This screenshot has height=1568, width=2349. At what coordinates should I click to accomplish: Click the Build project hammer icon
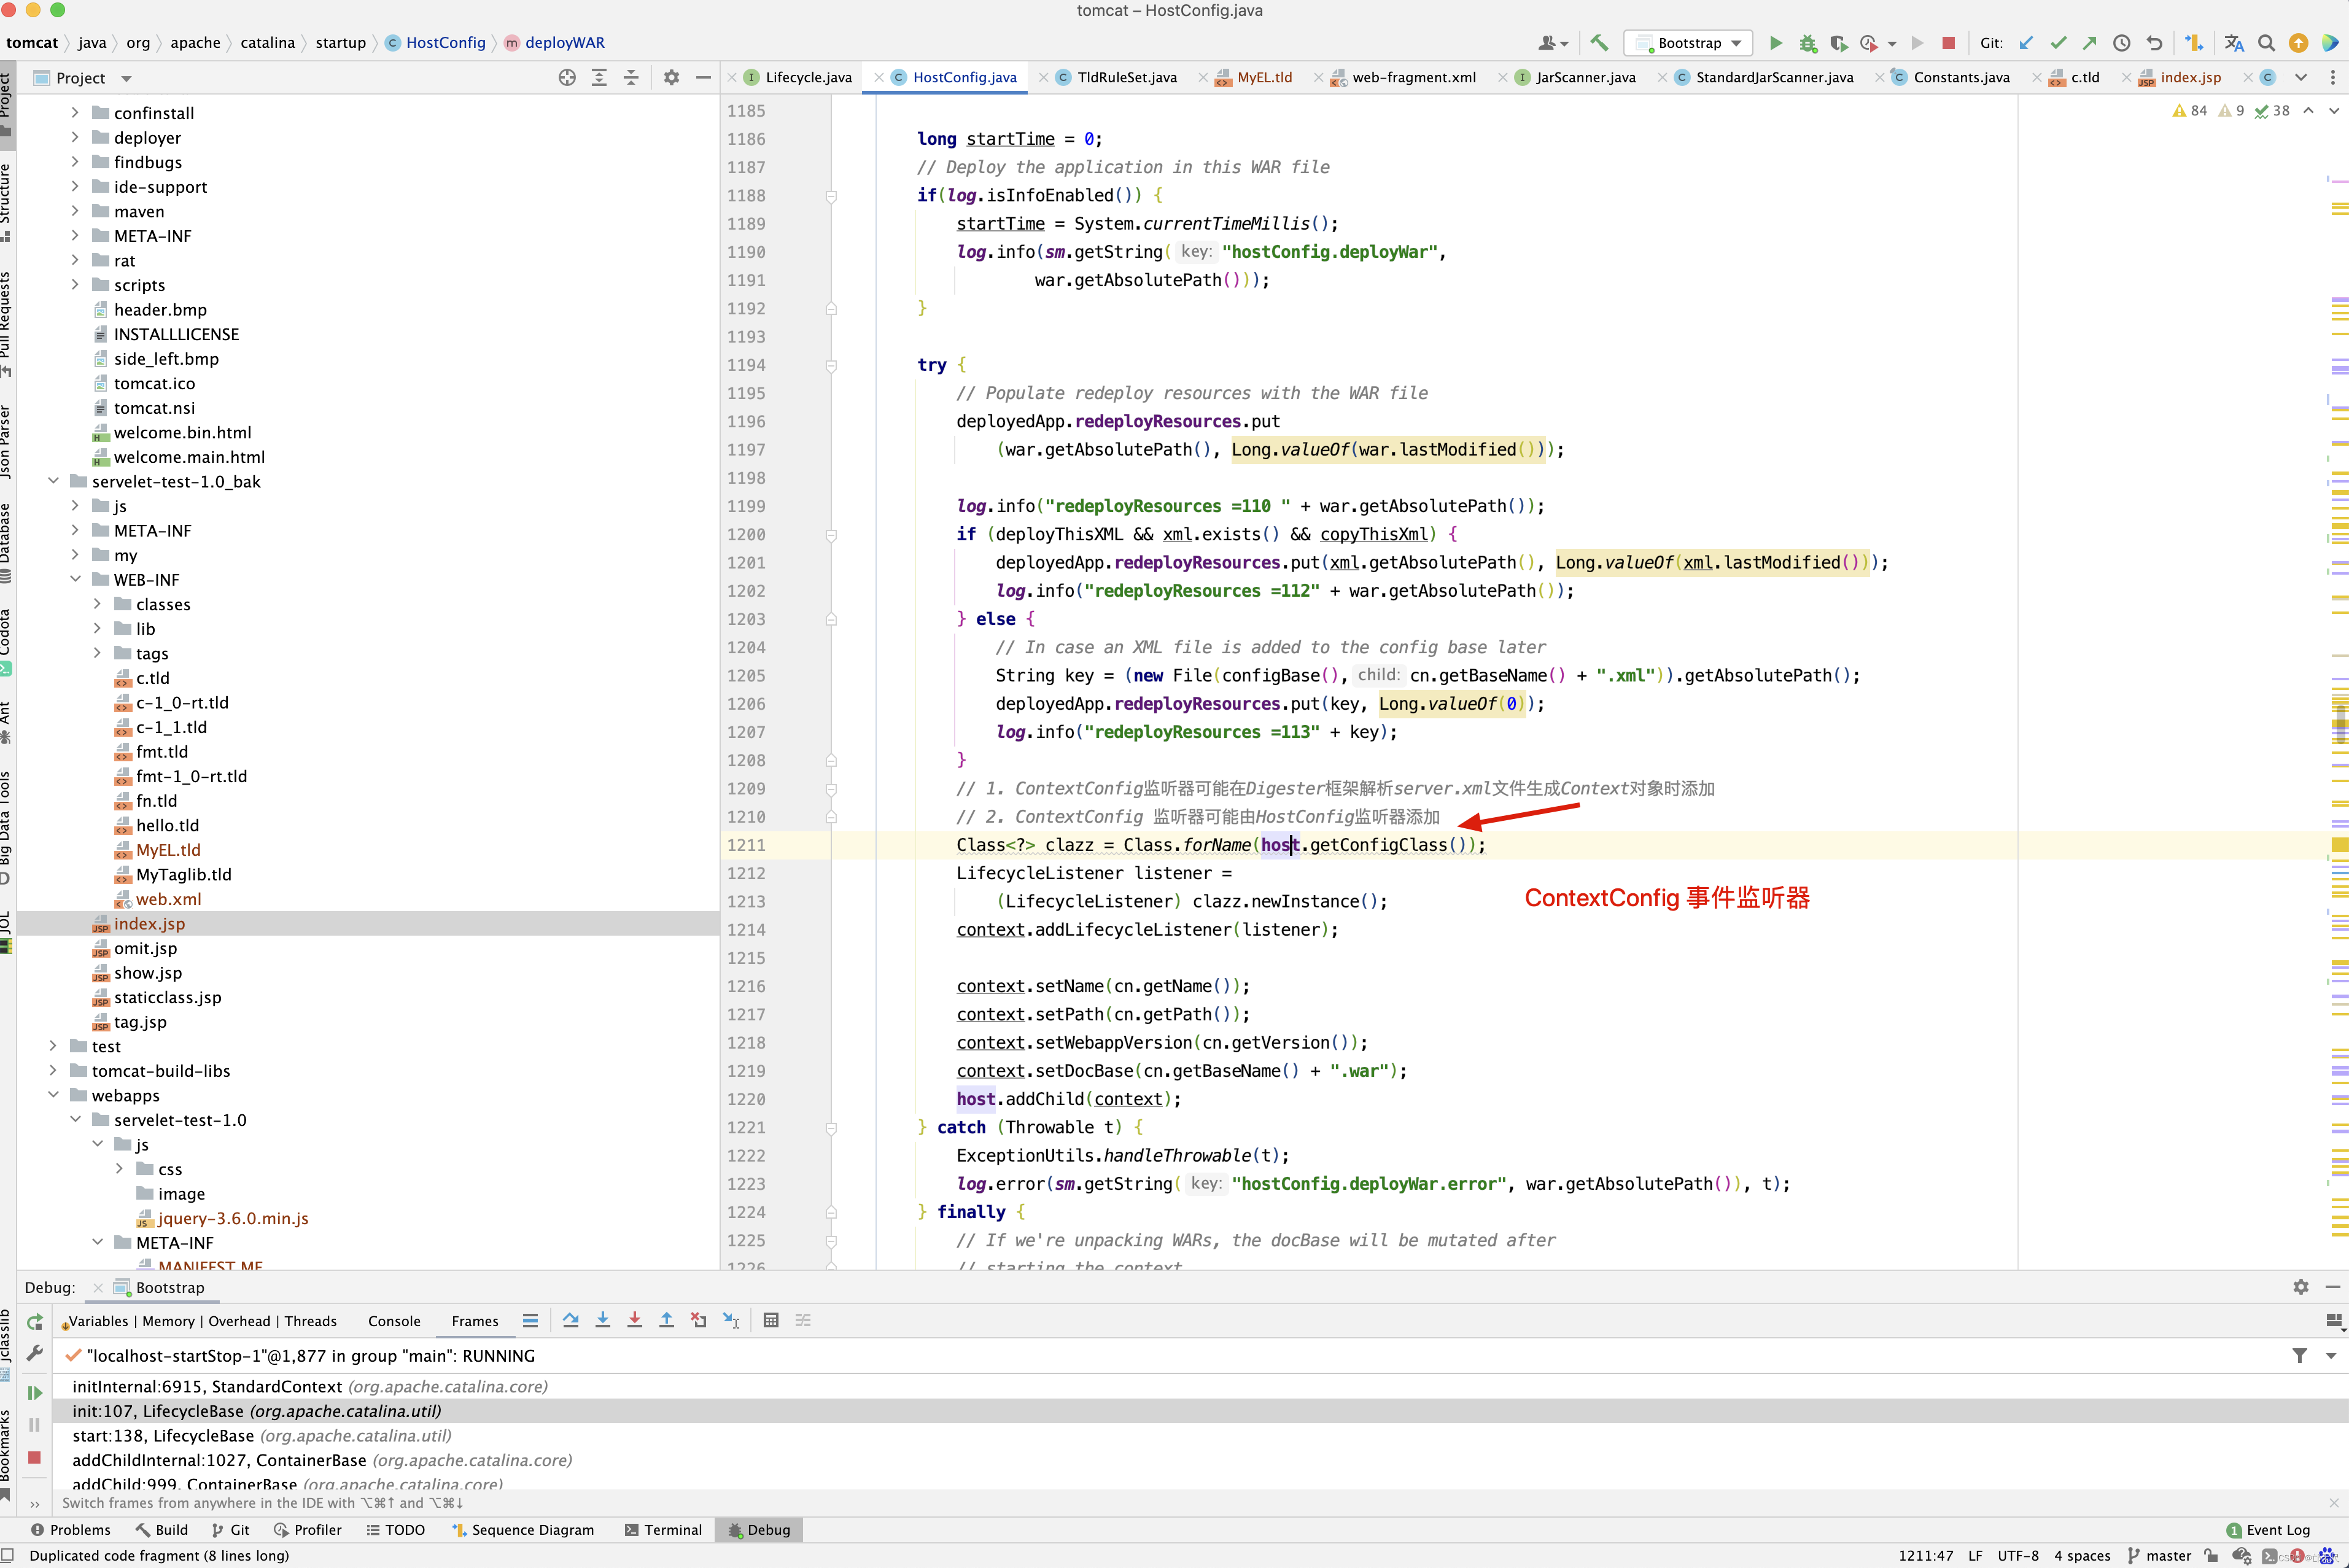point(1599,43)
